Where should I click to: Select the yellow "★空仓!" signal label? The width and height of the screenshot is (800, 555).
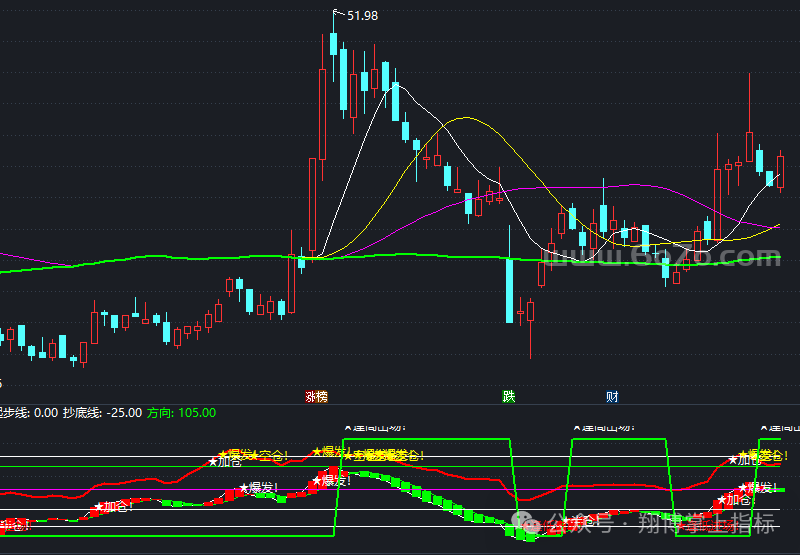point(268,456)
